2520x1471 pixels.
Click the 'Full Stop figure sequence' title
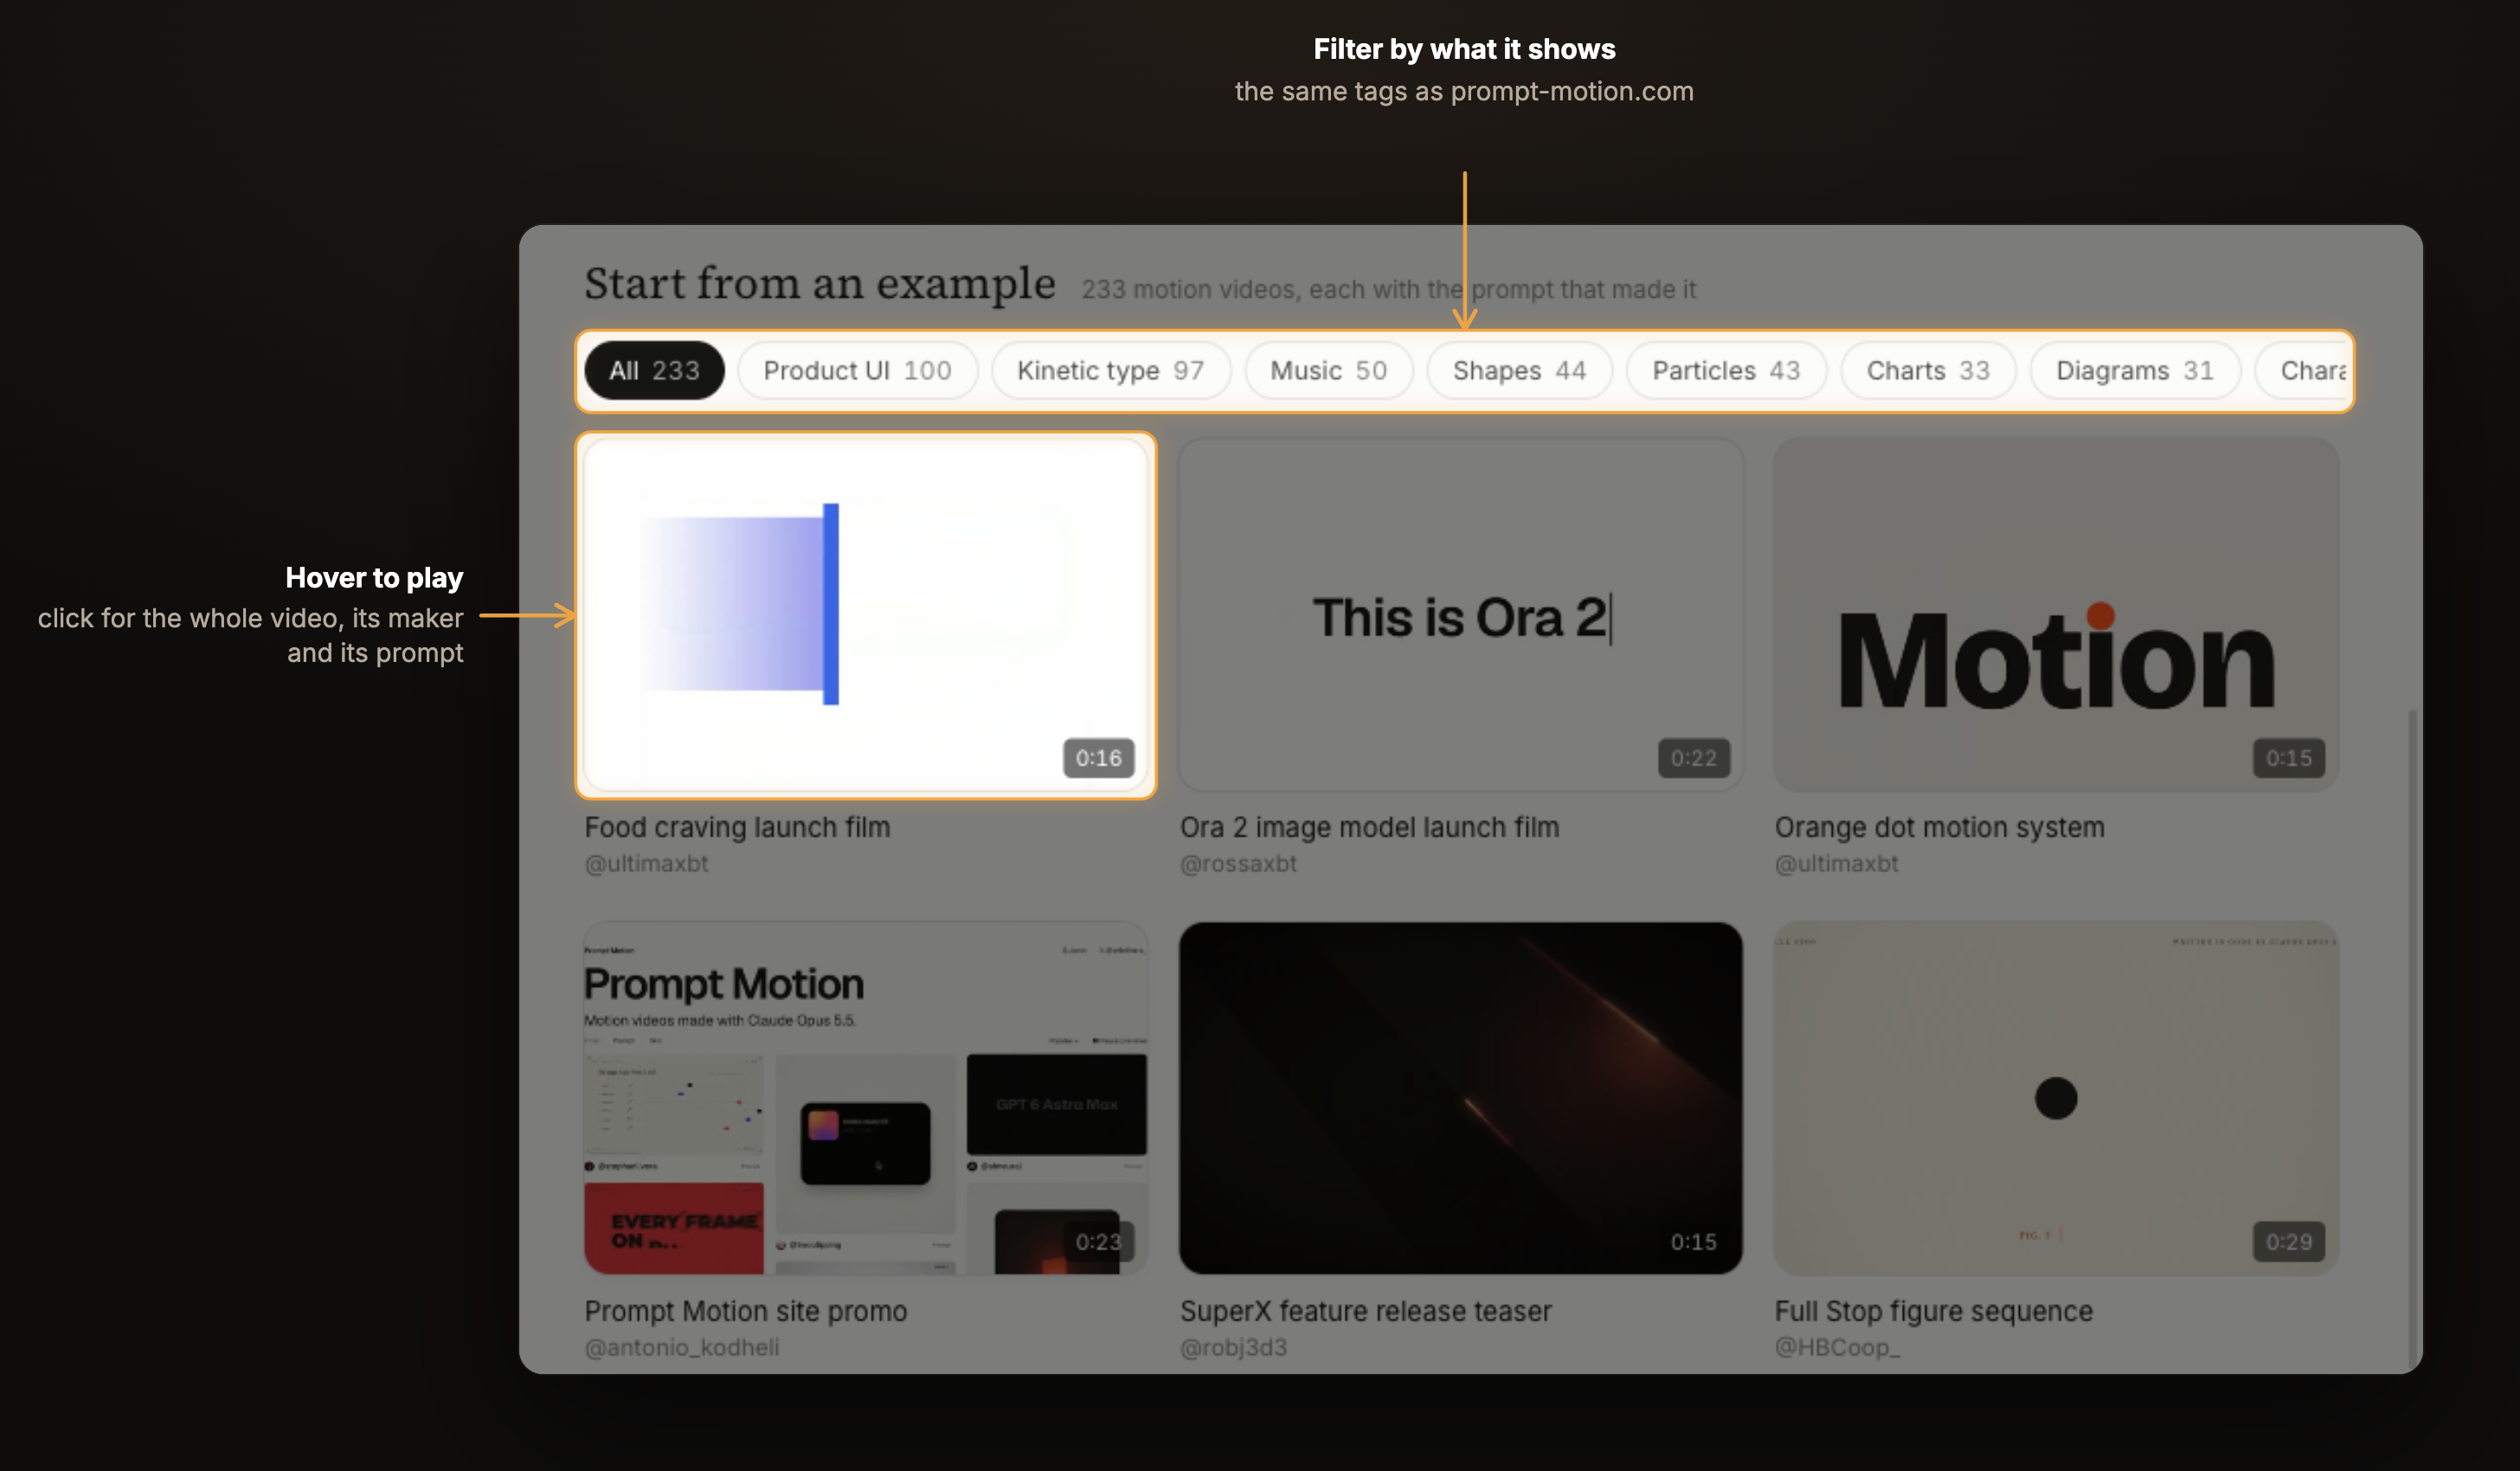pyautogui.click(x=1933, y=1311)
